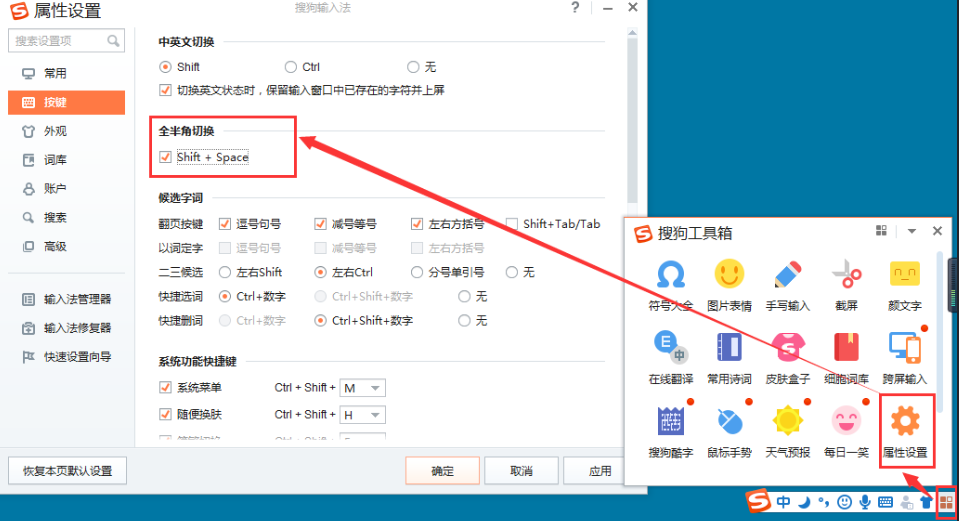Screen dimensions: 959x521
Task: Select 左右Shift for 二三候选
Action: (225, 272)
